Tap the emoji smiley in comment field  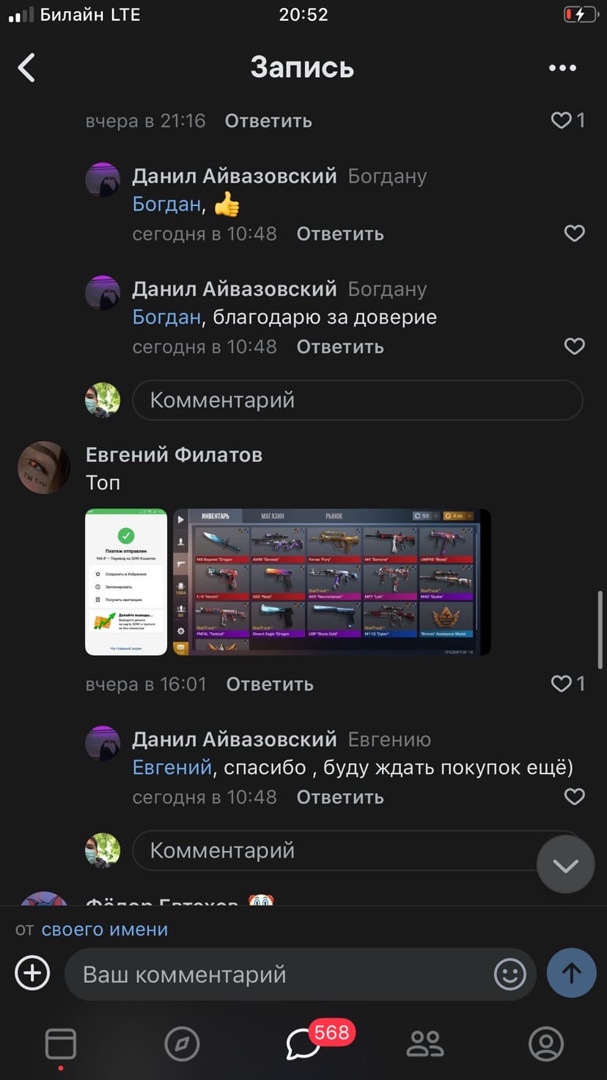click(510, 974)
